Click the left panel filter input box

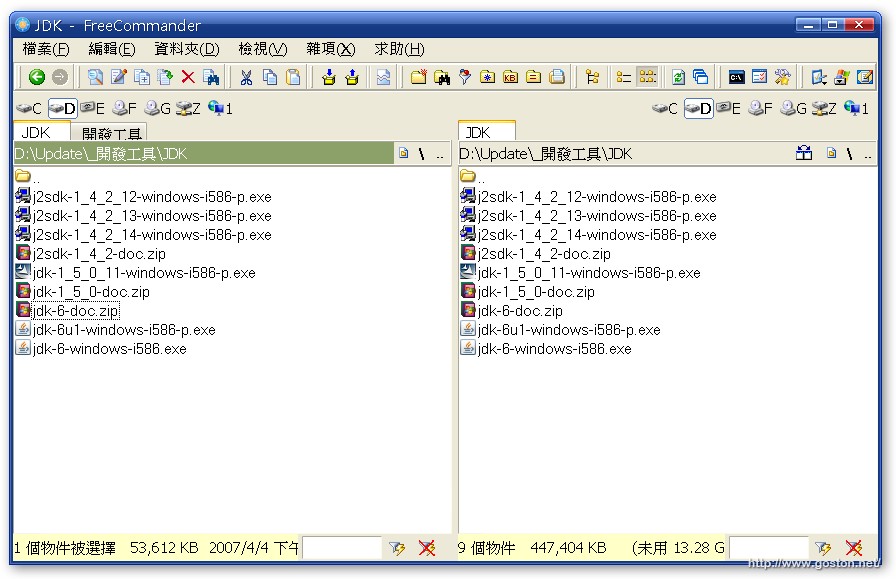click(342, 548)
